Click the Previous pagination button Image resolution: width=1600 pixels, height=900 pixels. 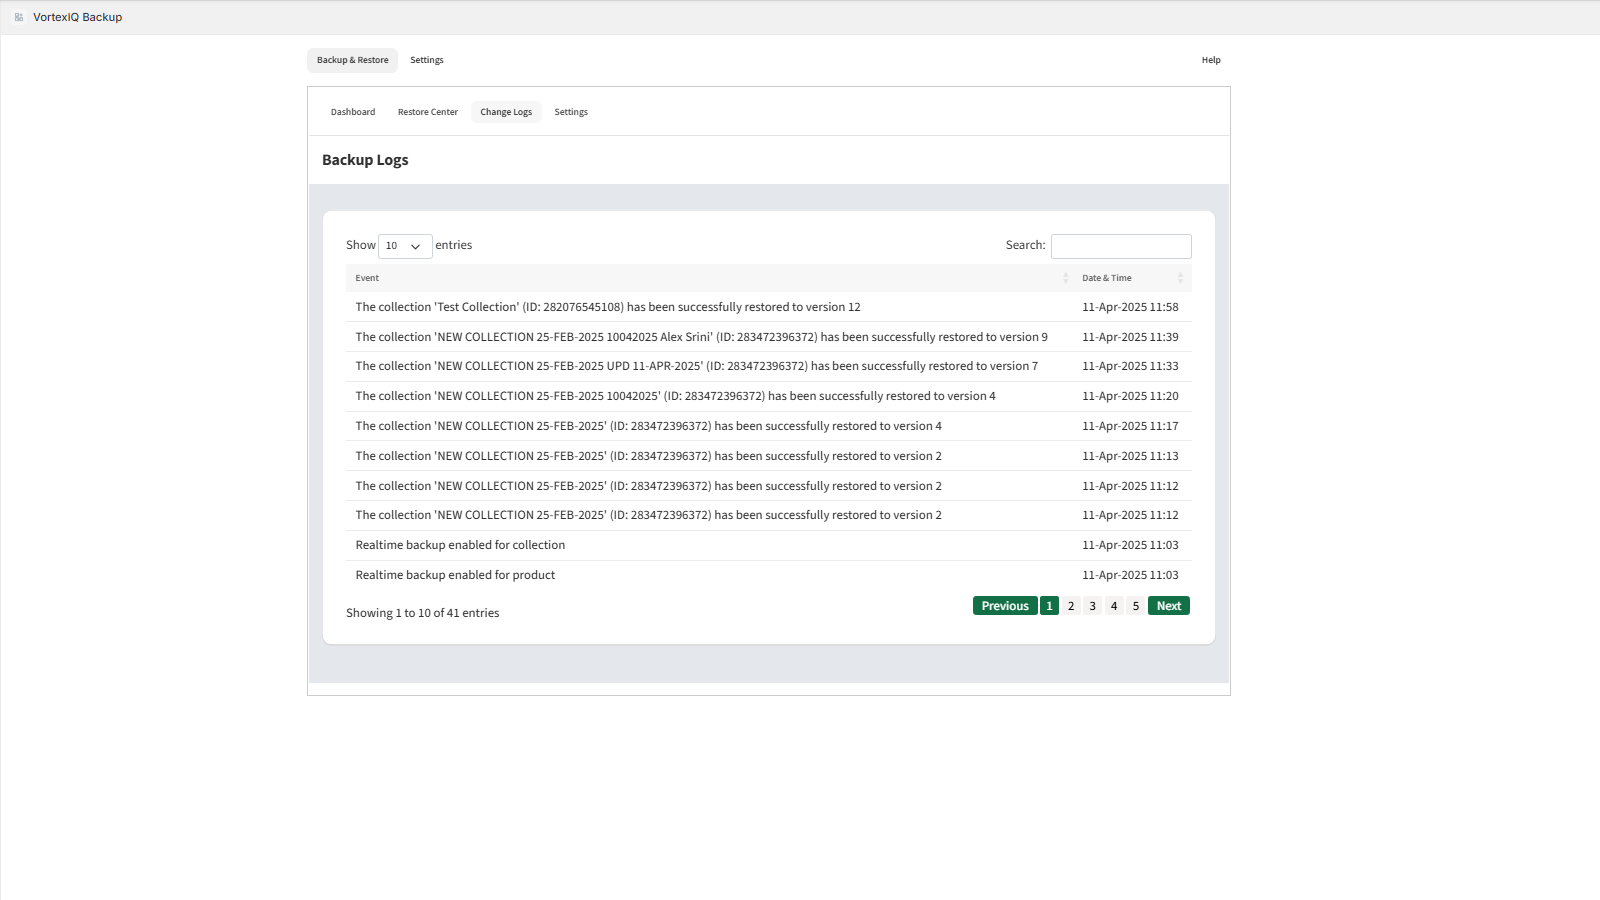[1005, 605]
